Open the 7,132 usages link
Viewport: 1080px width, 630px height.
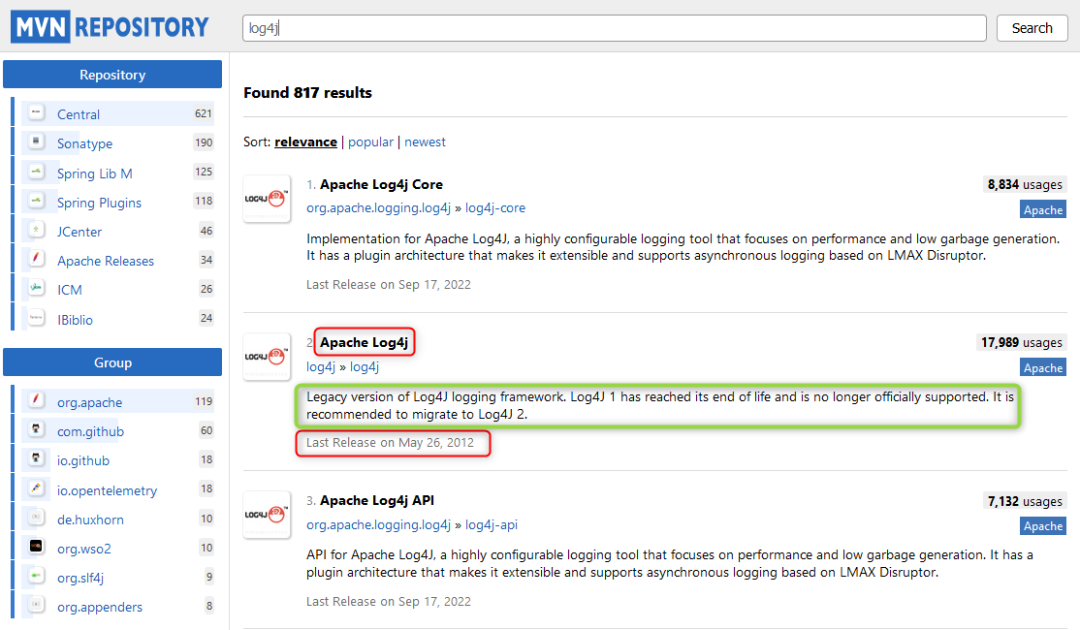coord(1025,501)
